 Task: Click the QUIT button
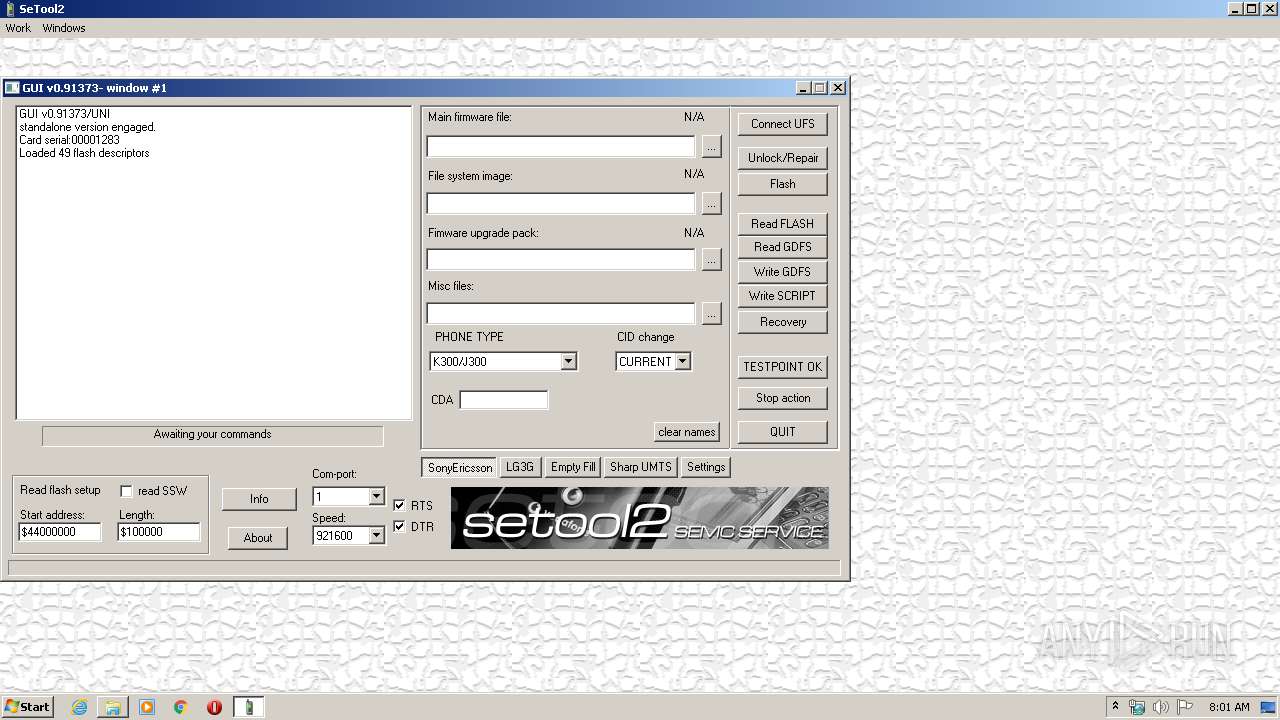pos(783,432)
